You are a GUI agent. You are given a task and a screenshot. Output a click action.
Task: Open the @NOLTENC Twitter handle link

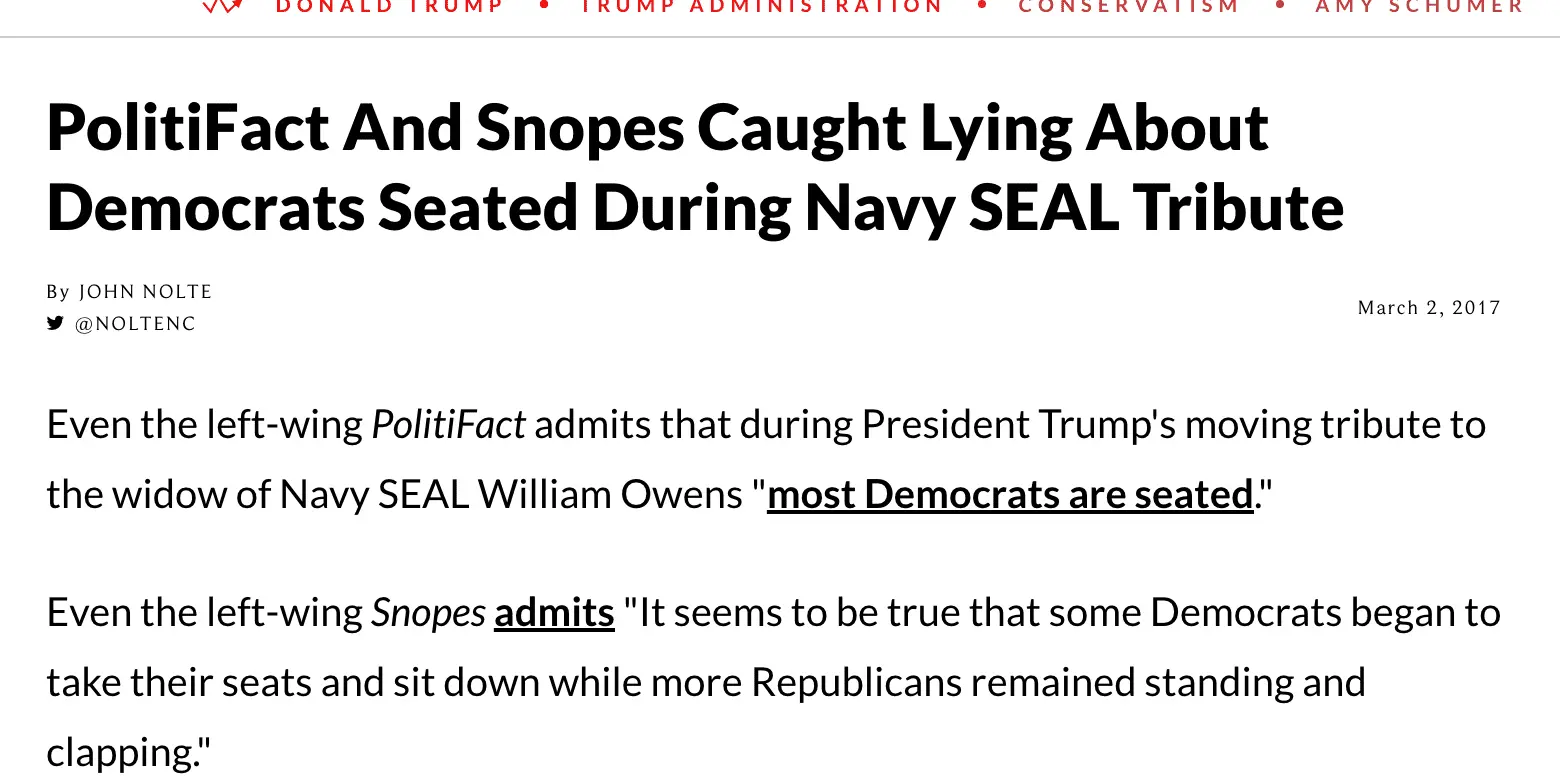pos(136,324)
